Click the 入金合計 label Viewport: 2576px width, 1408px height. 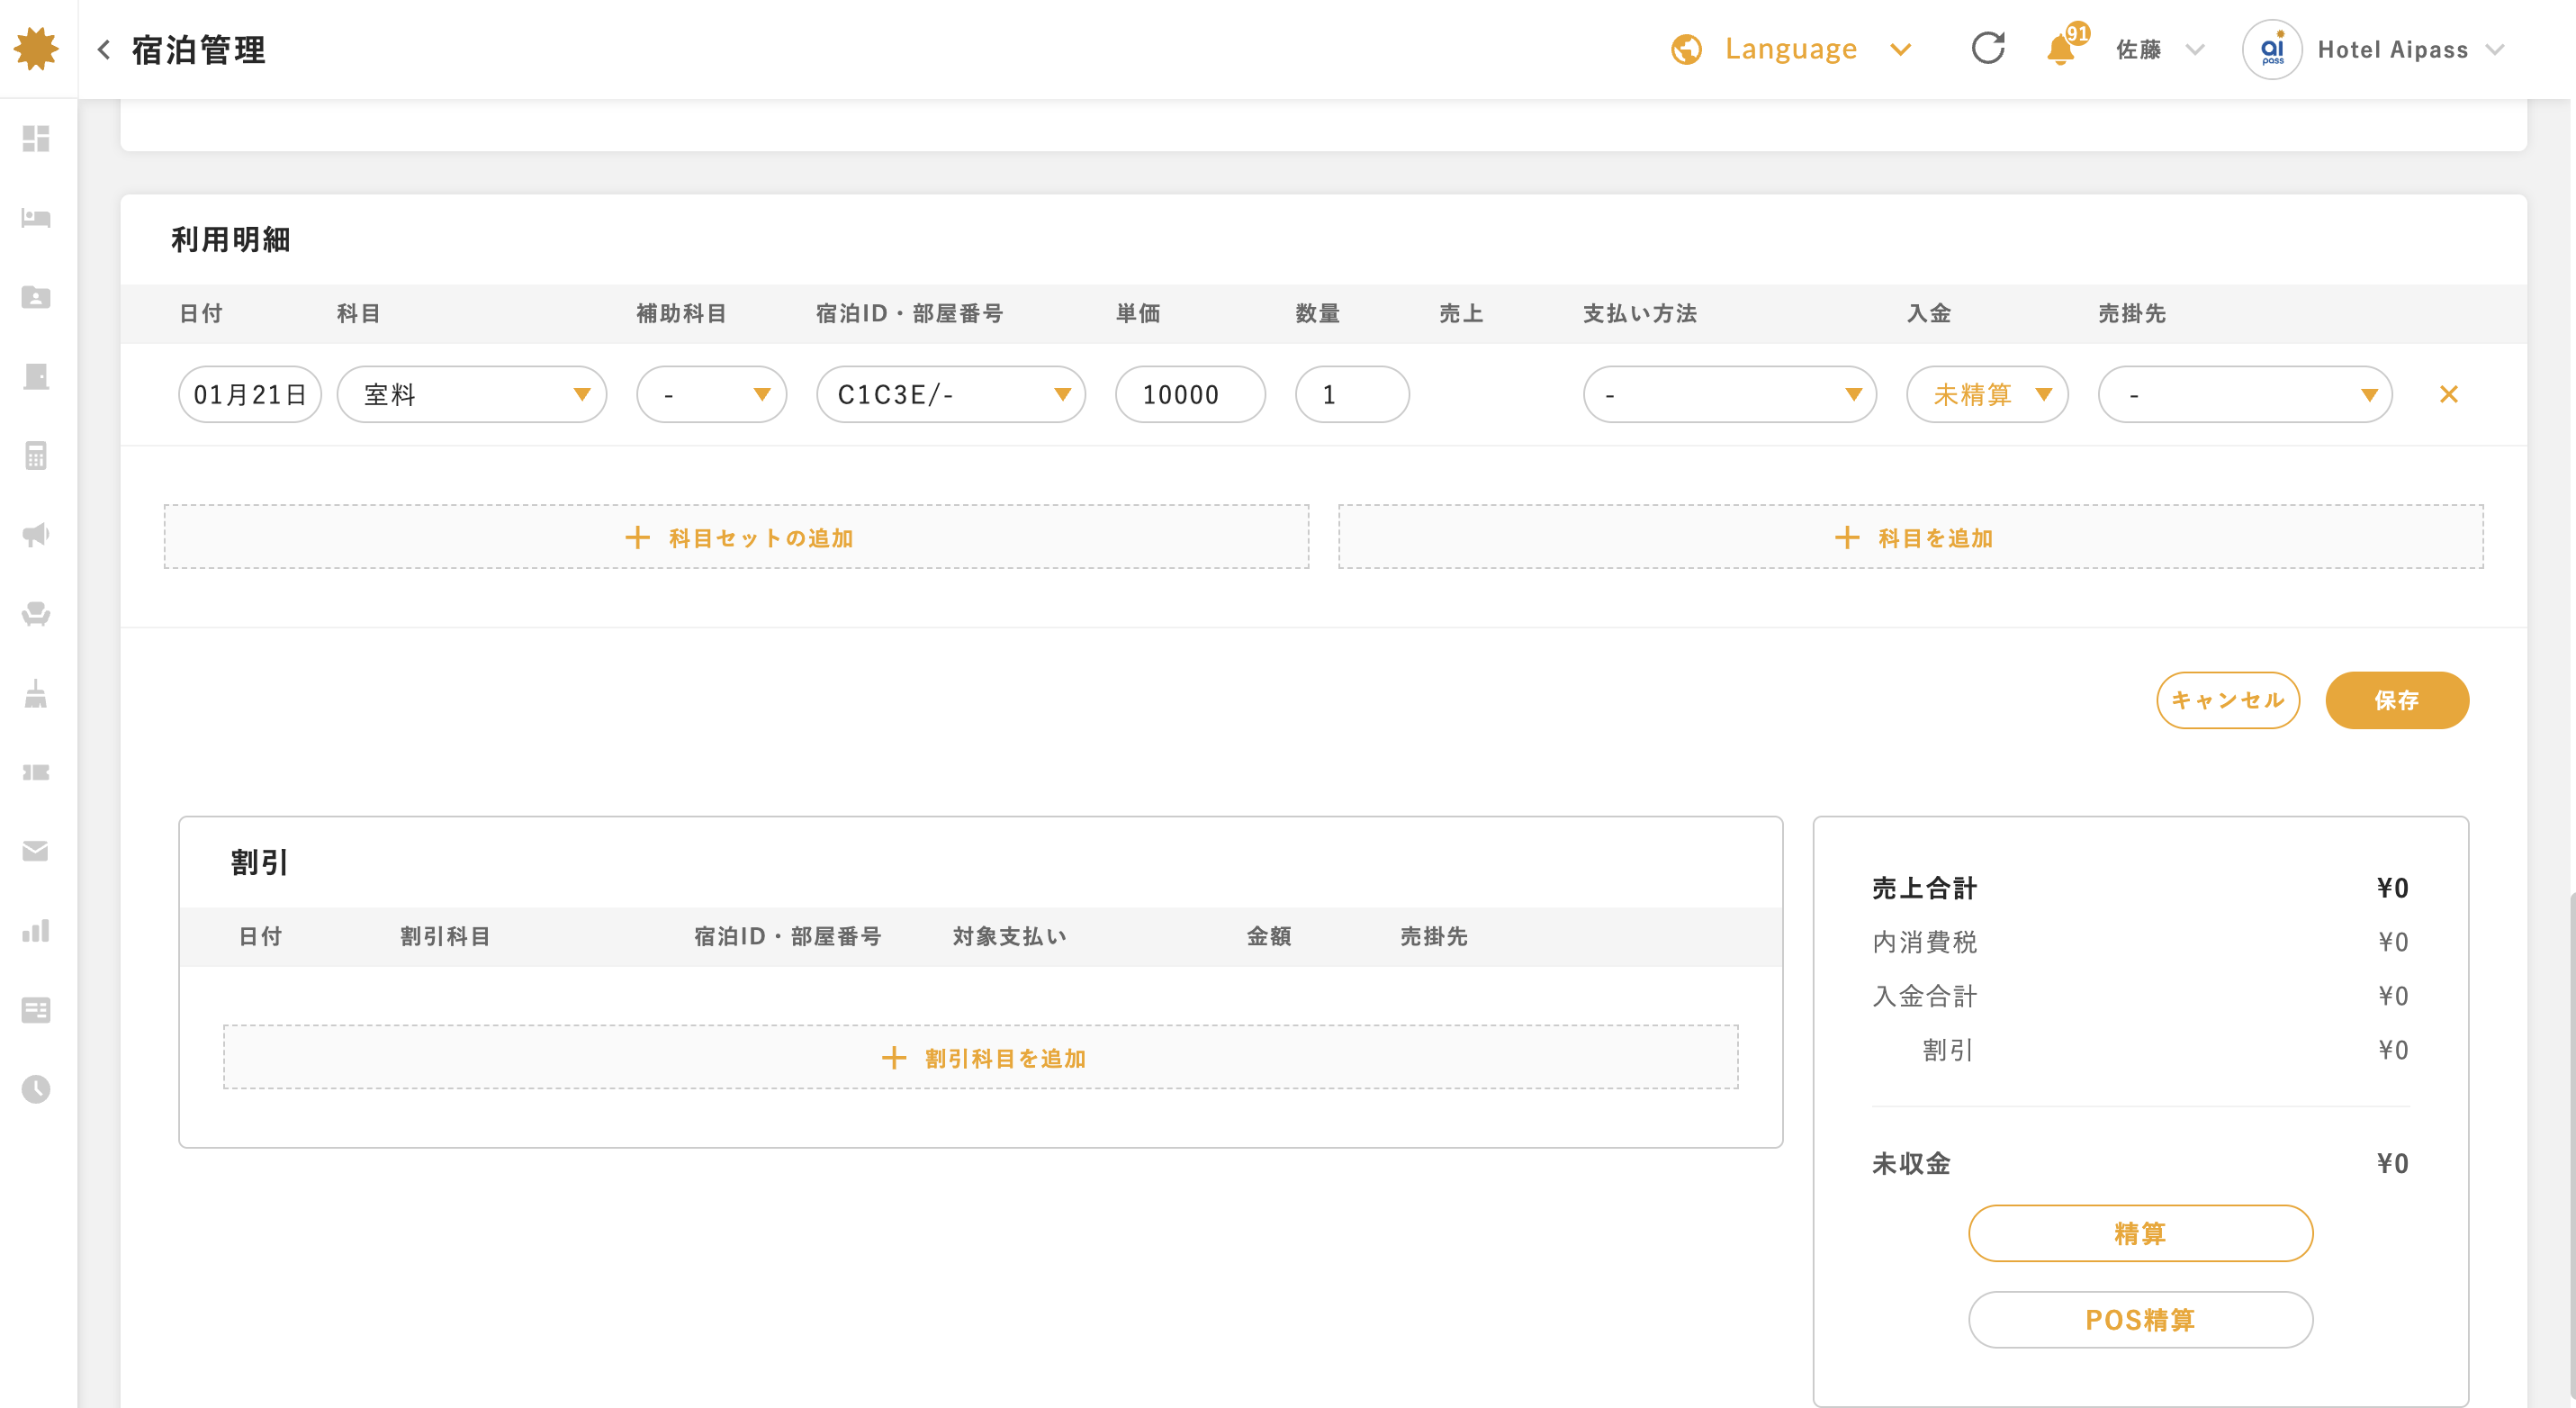(1924, 996)
